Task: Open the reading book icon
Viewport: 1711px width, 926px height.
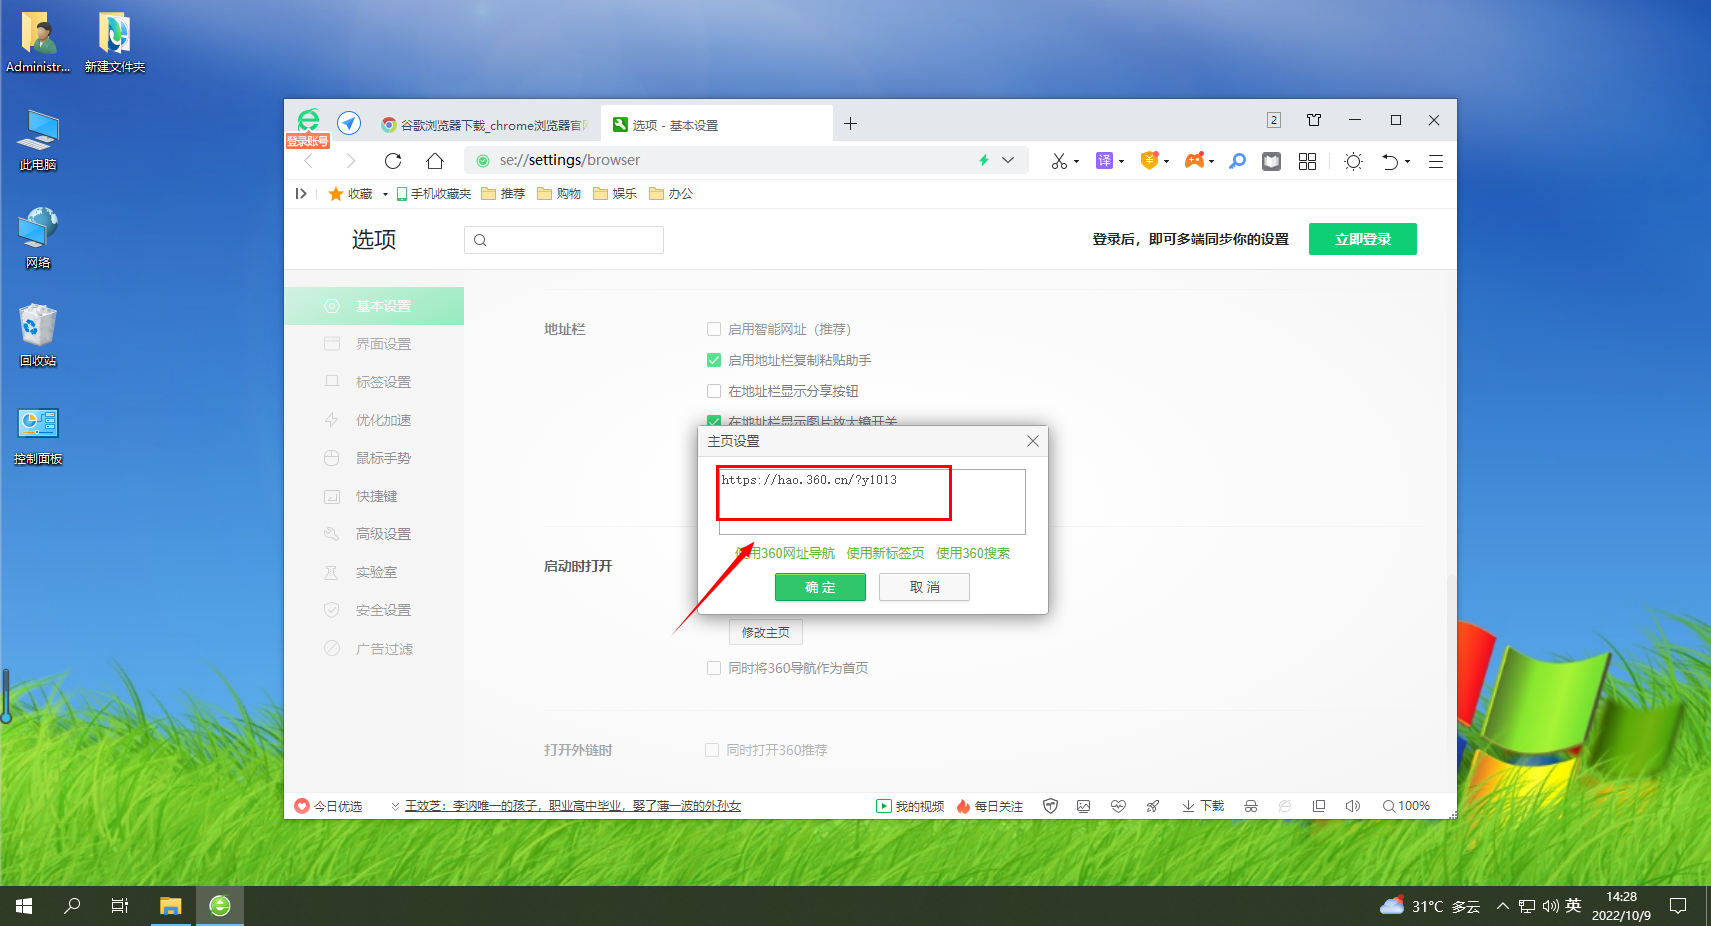Action: 1271,161
